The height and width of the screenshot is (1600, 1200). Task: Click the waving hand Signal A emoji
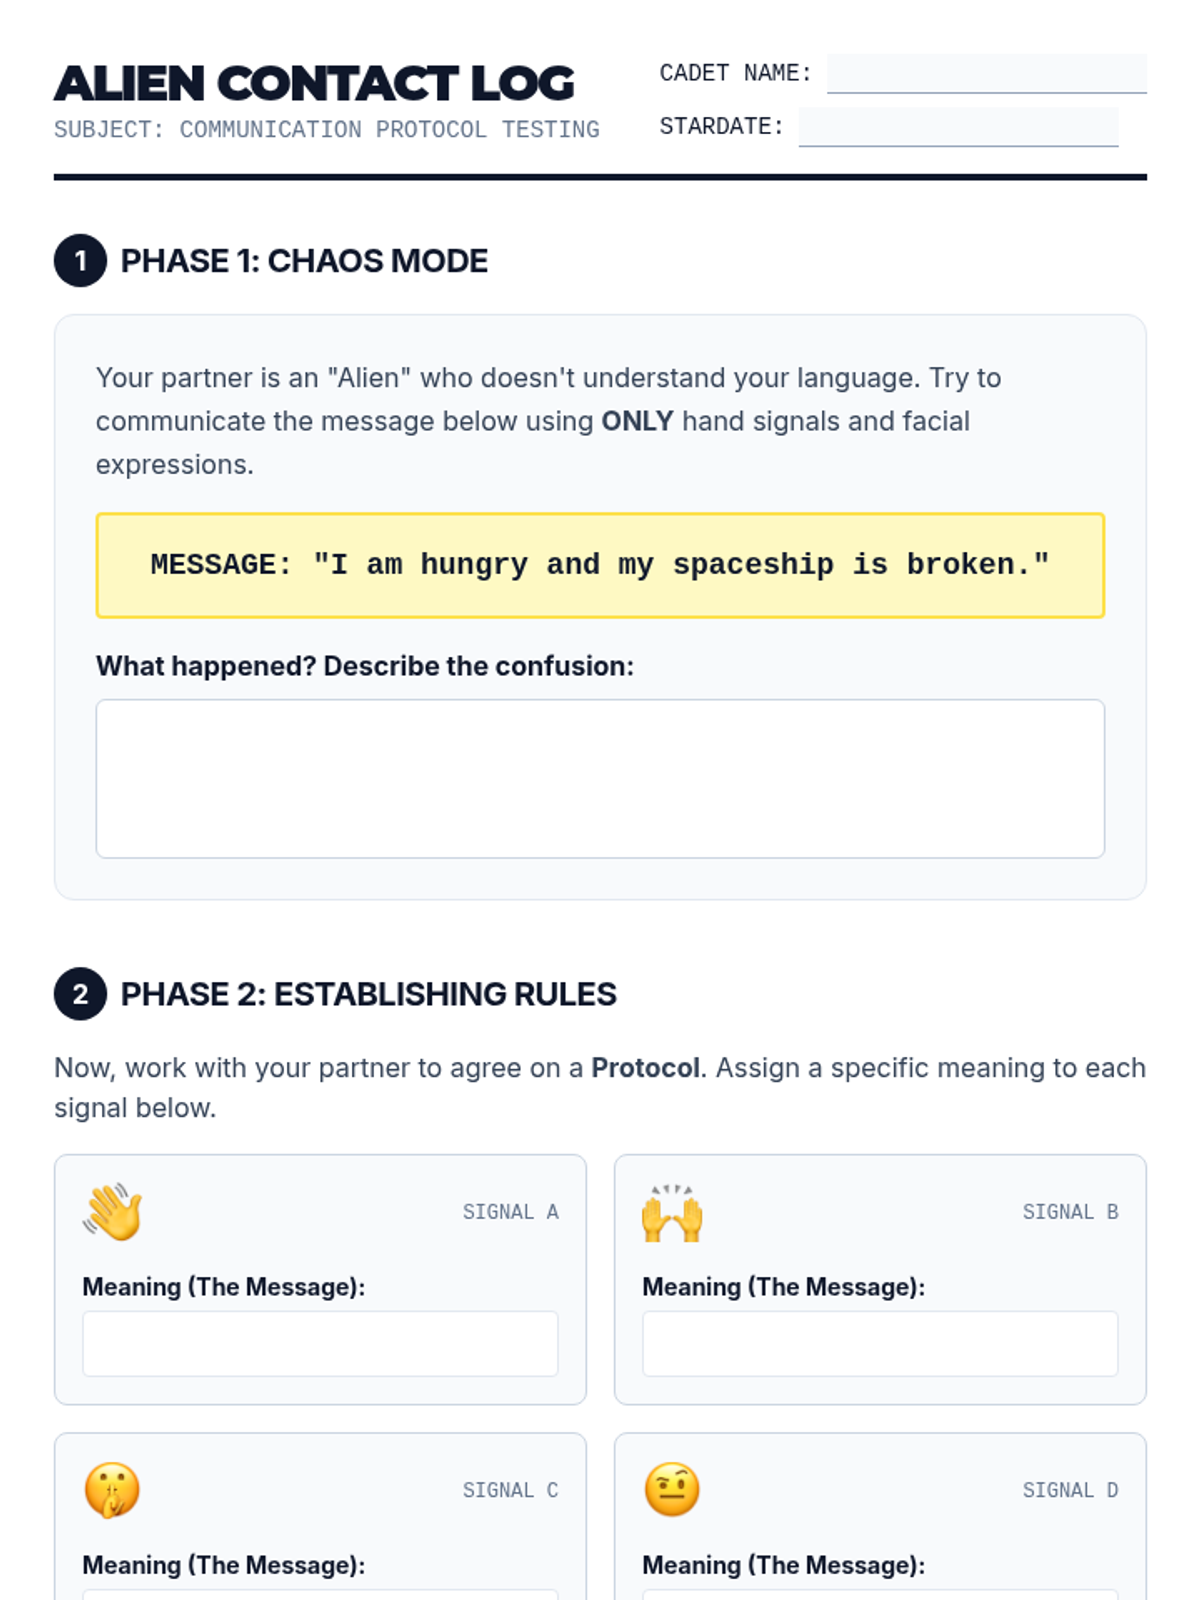[113, 1212]
